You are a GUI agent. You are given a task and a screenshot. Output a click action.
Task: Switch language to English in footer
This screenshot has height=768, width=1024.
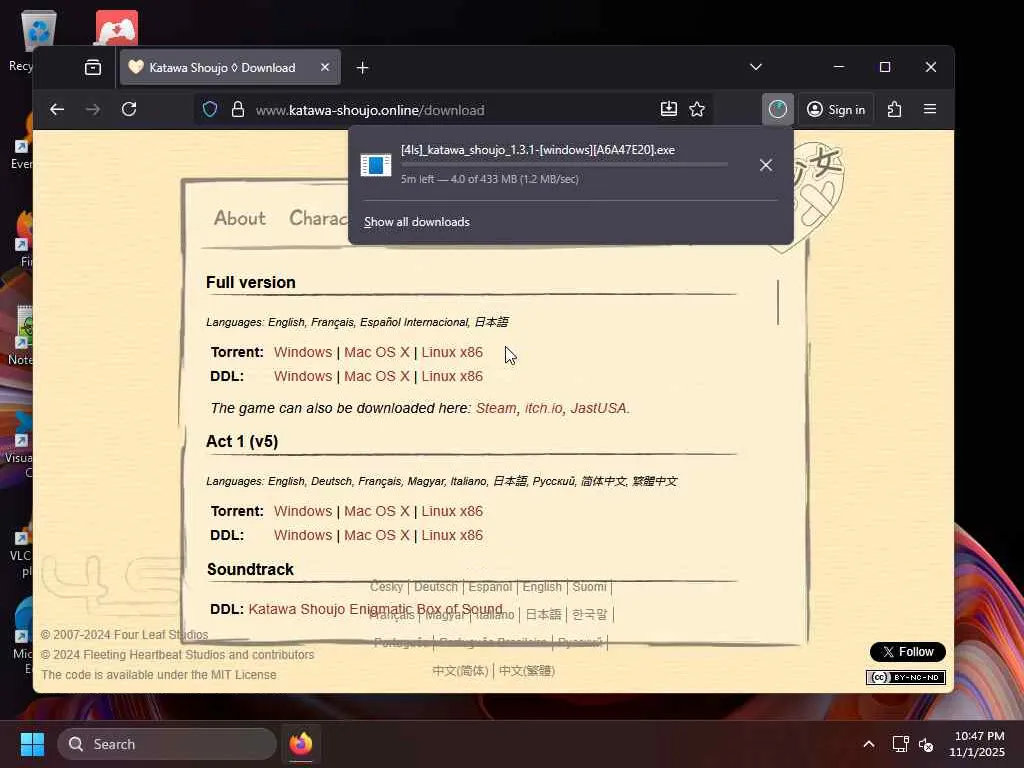541,587
